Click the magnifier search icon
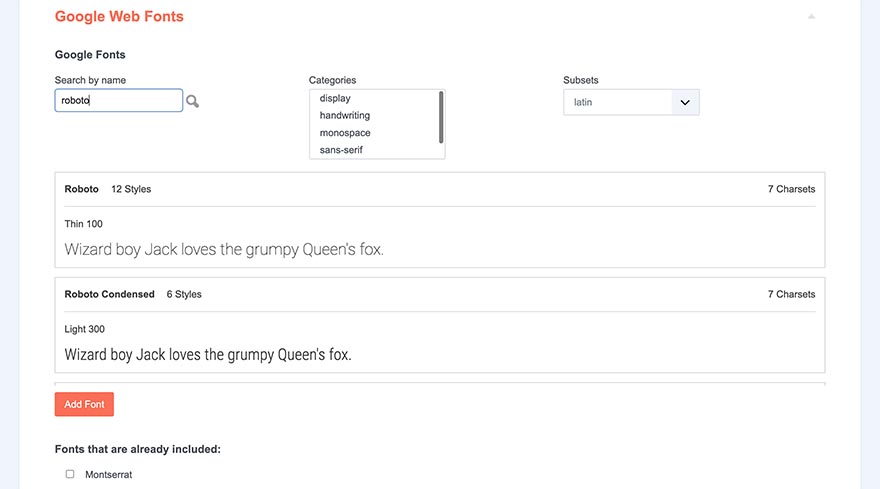Screen dimensions: 880x489 [x=192, y=102]
